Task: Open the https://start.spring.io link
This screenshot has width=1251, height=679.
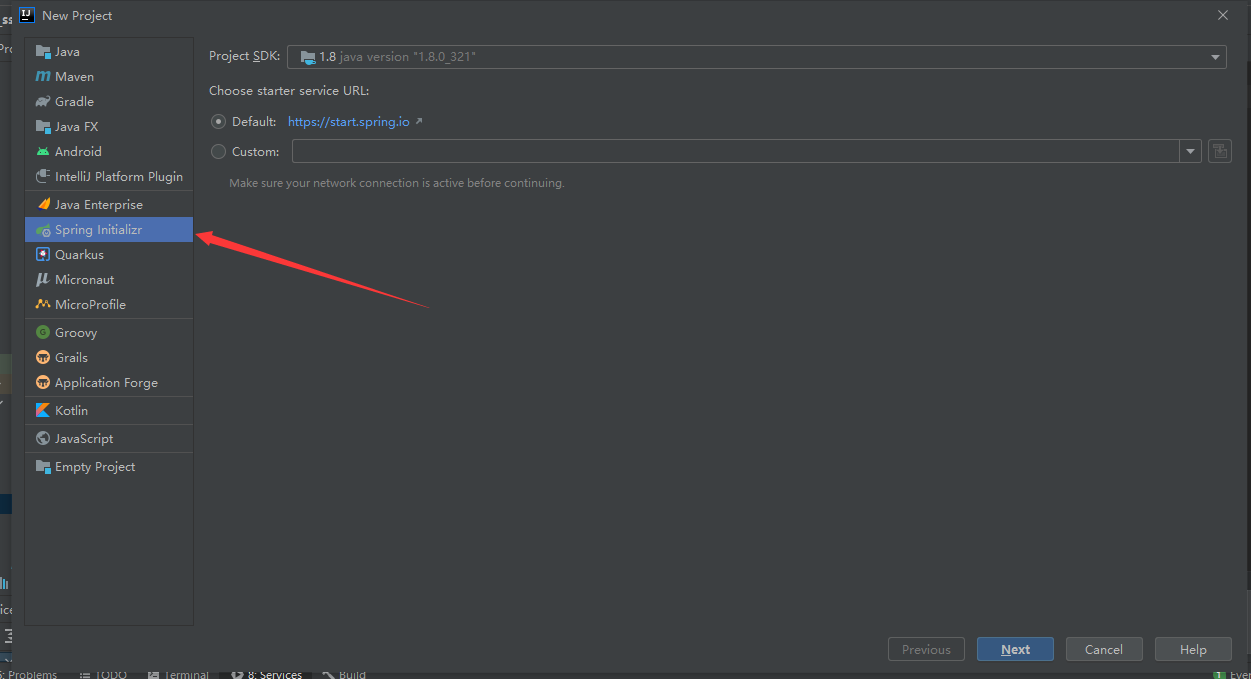Action: pos(349,122)
